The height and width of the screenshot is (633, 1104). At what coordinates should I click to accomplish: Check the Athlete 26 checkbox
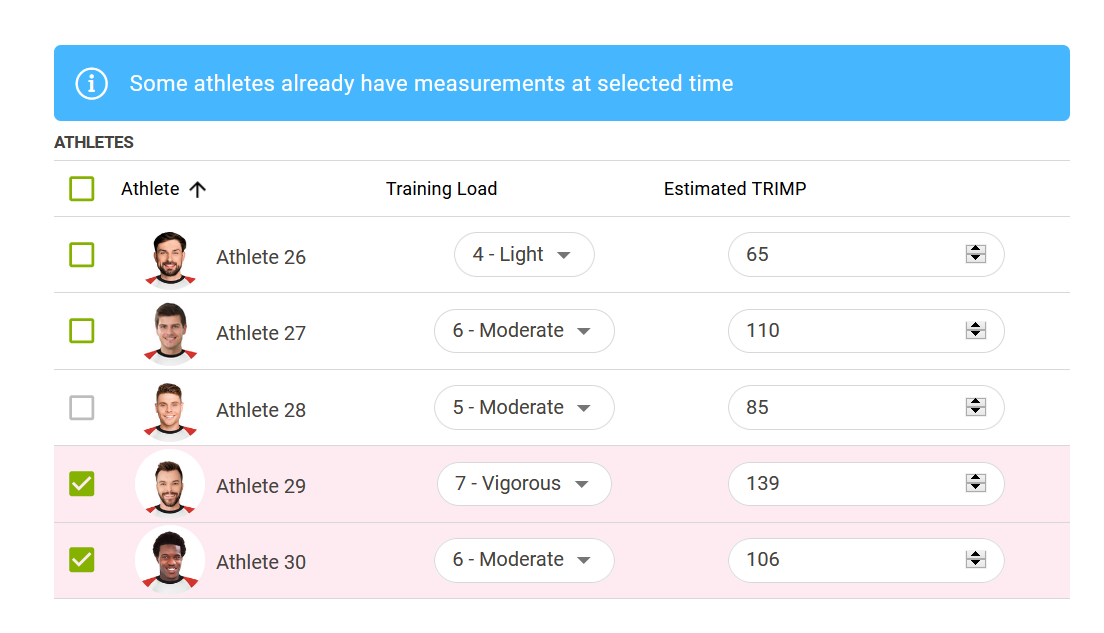[82, 255]
